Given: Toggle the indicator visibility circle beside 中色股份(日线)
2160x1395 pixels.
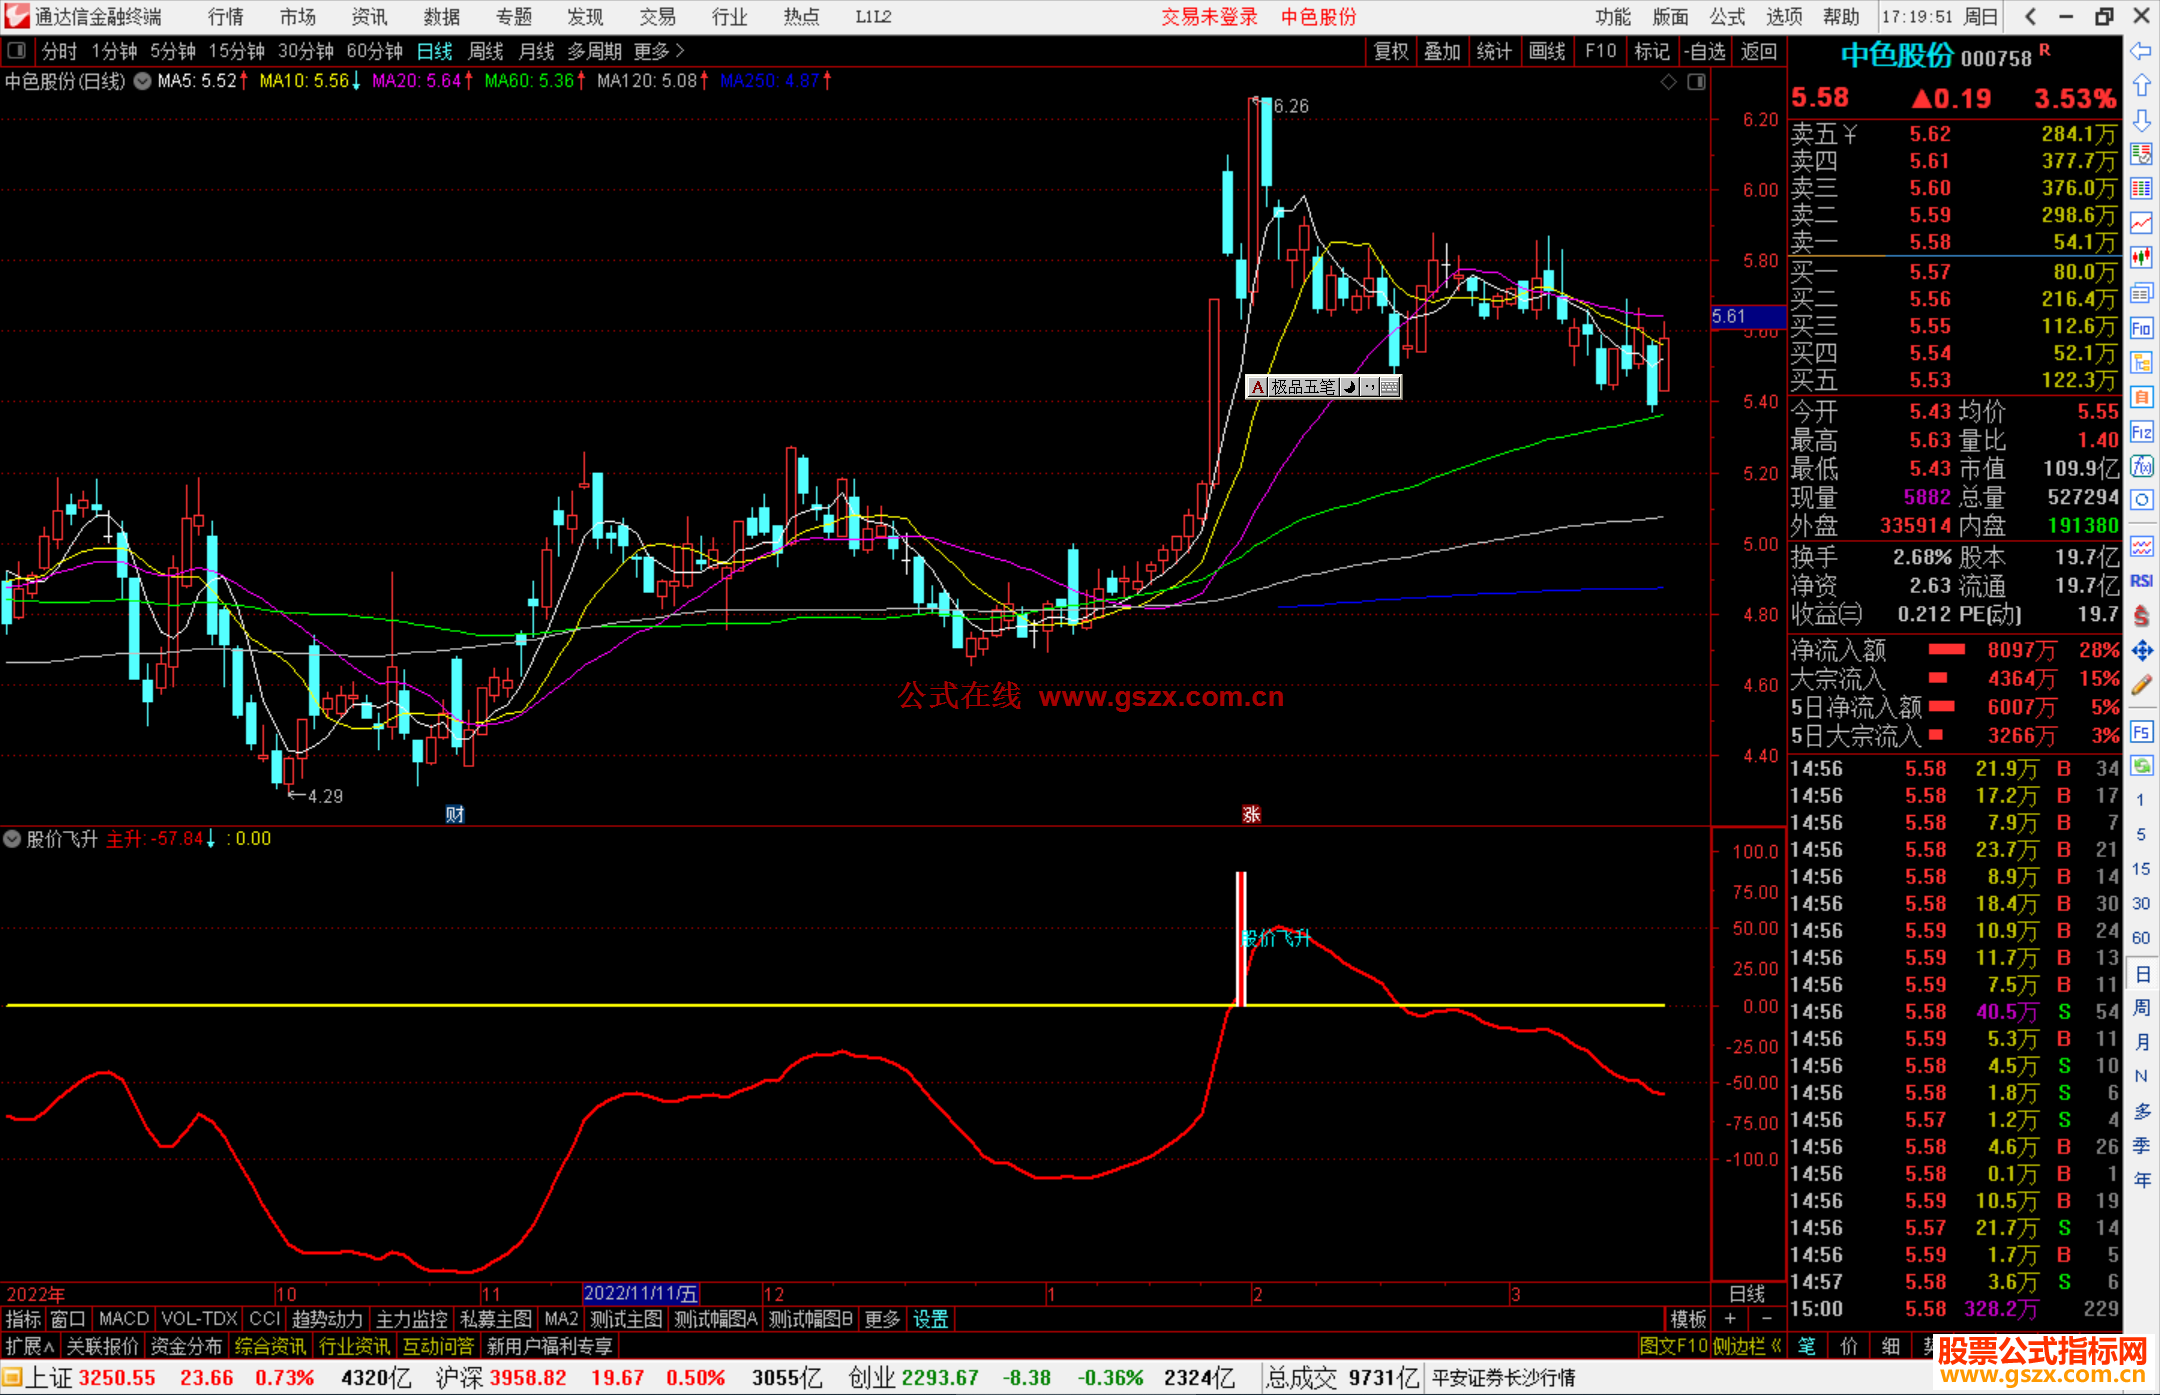Looking at the screenshot, I should pyautogui.click(x=143, y=81).
